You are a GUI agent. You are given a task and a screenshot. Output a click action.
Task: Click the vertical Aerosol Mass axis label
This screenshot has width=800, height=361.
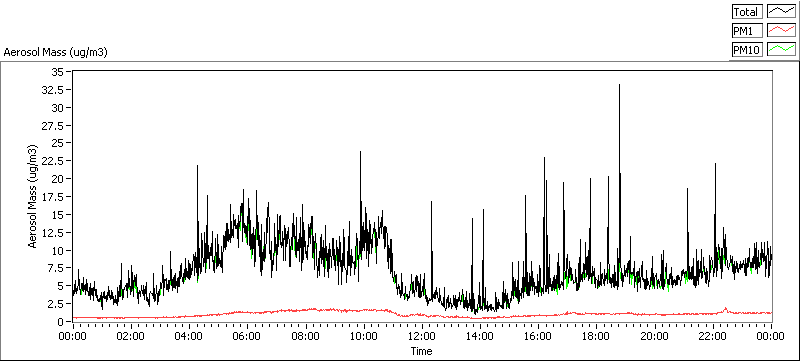tap(33, 196)
